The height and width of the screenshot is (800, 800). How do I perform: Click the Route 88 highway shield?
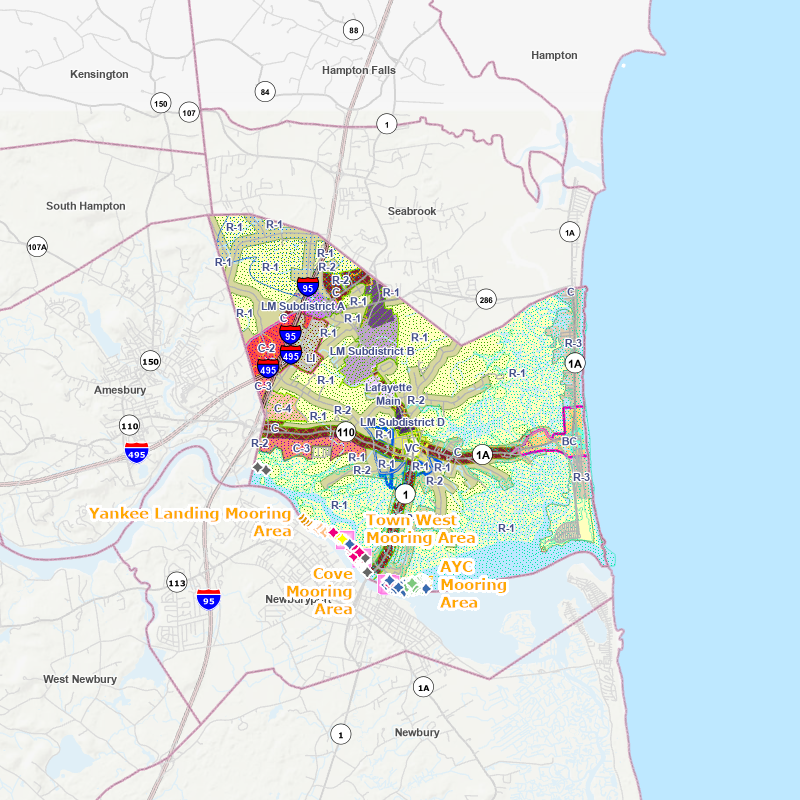point(353,30)
